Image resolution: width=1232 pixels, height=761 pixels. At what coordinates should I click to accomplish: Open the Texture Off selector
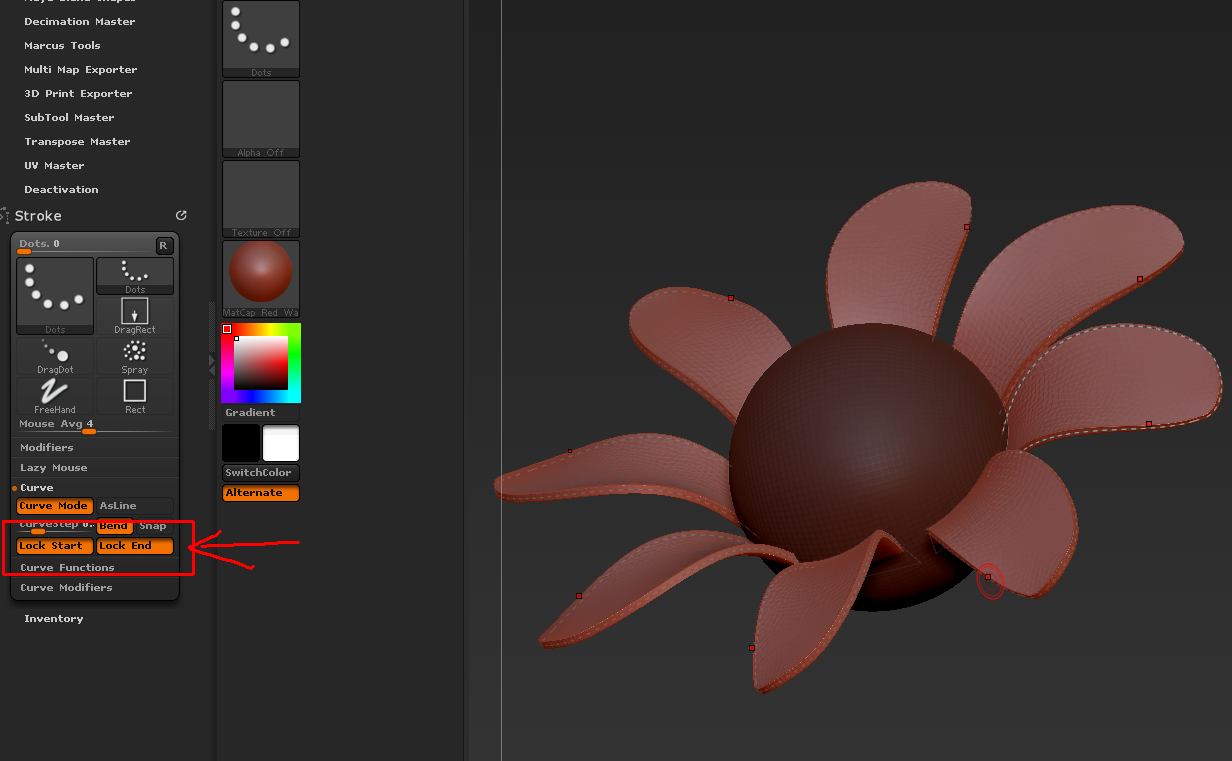[260, 198]
